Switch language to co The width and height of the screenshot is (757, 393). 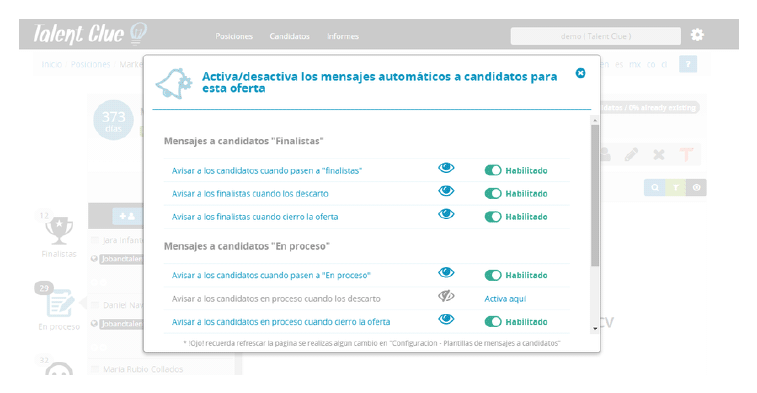pos(651,64)
